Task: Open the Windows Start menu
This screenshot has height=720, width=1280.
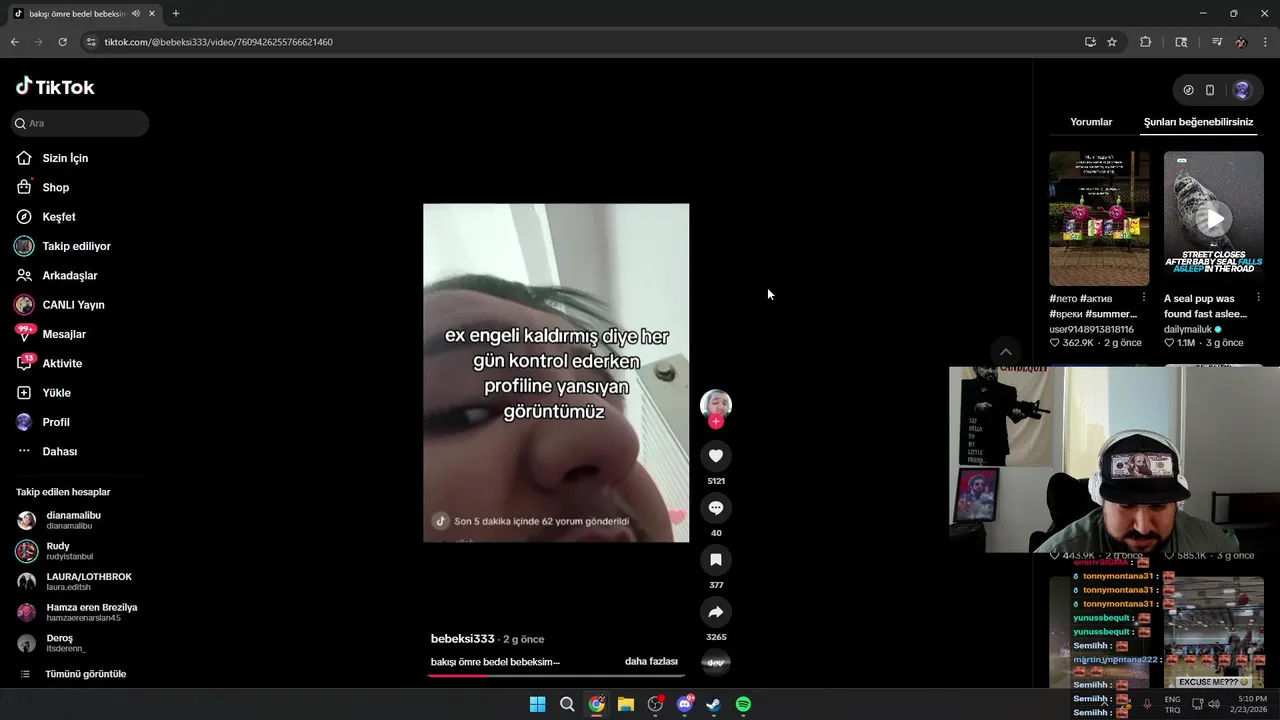Action: 537,704
